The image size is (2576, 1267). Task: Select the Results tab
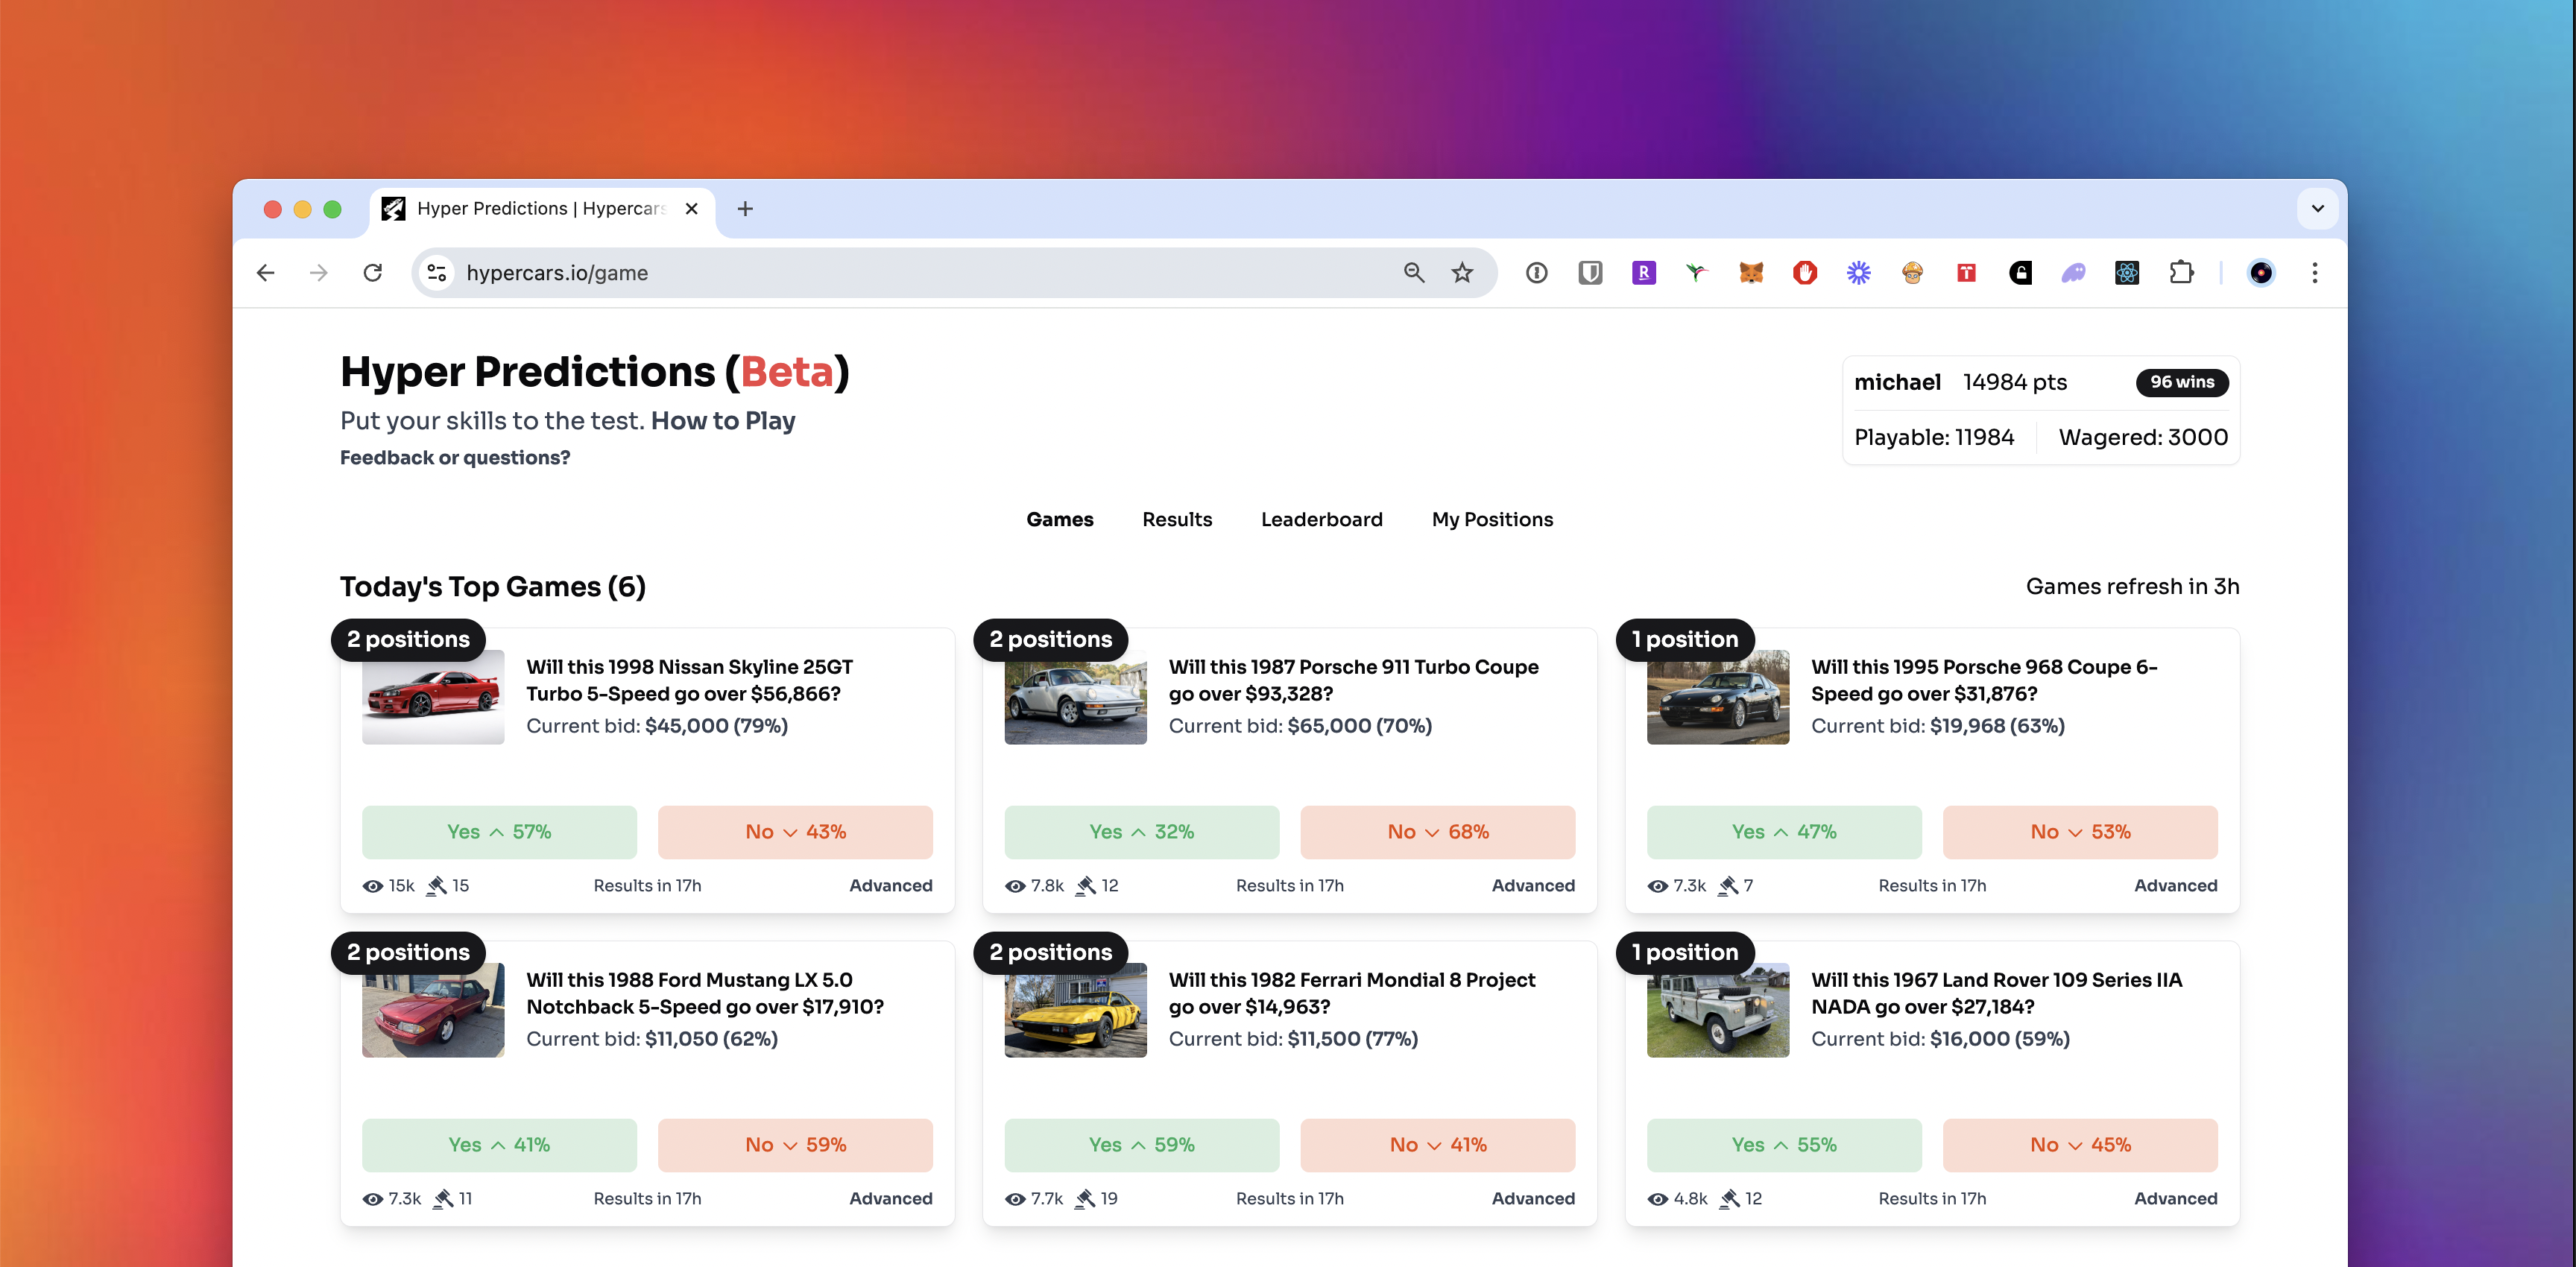point(1176,519)
